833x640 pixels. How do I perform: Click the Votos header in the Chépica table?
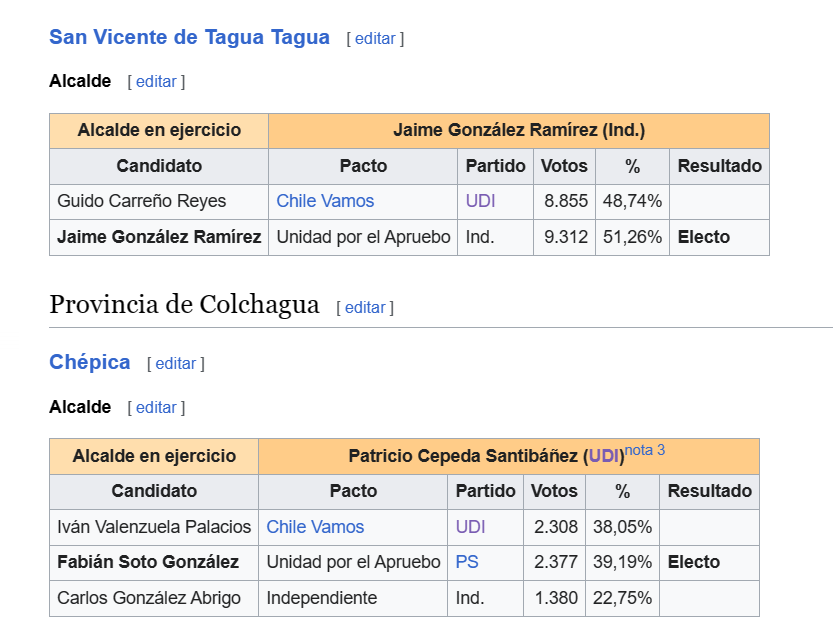click(554, 491)
